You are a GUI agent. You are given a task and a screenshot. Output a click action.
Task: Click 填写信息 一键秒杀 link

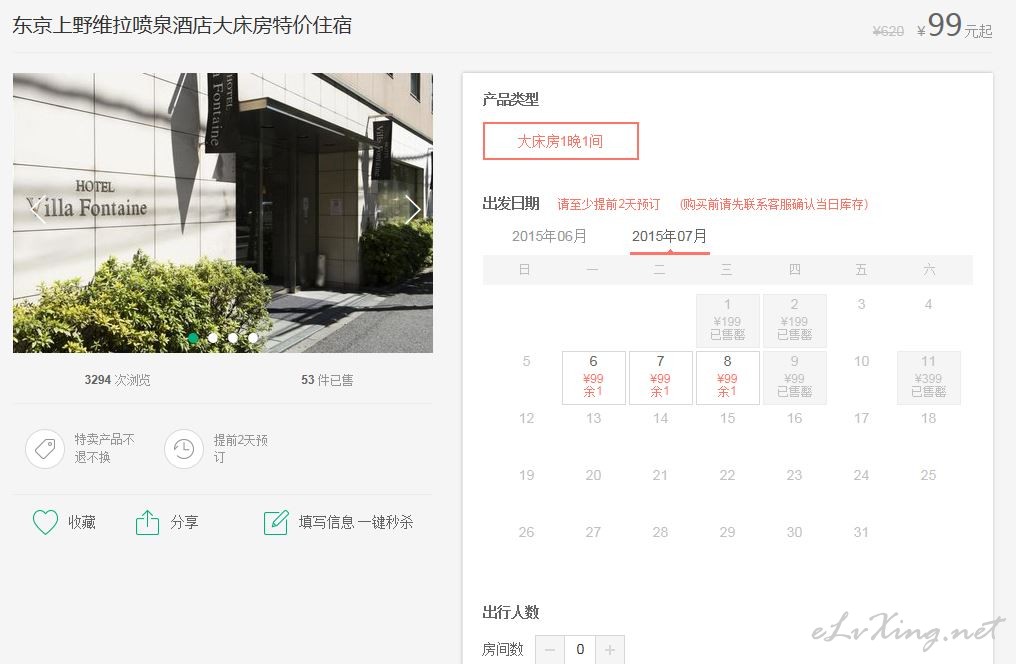[356, 522]
